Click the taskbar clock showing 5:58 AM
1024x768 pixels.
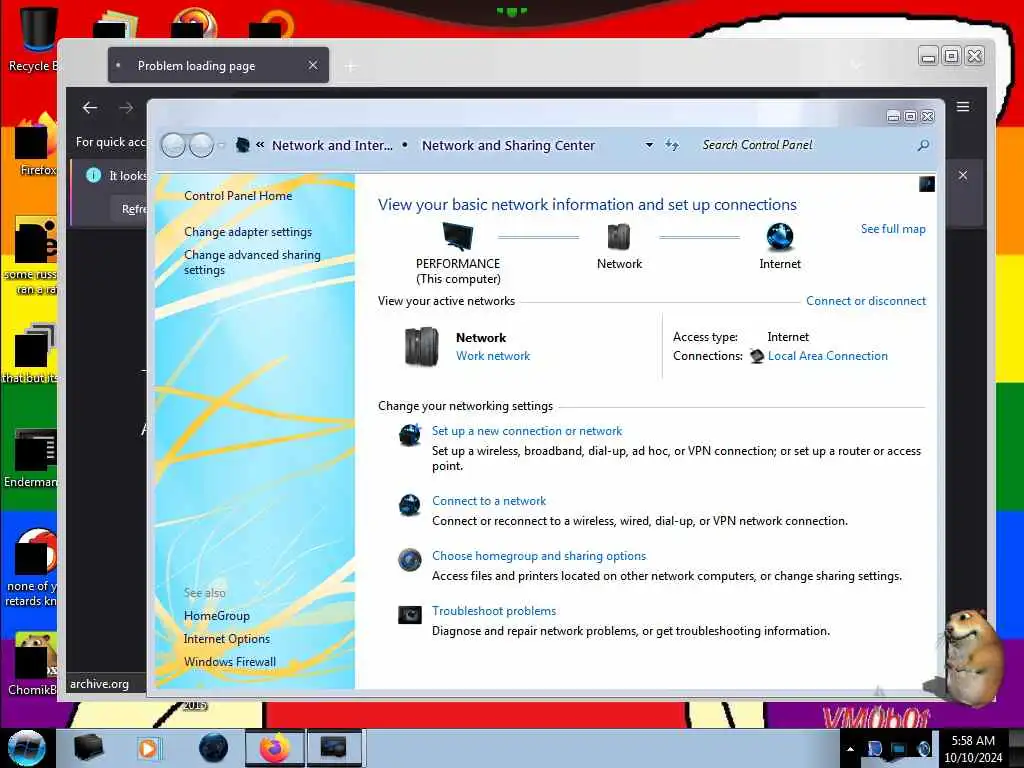(972, 748)
